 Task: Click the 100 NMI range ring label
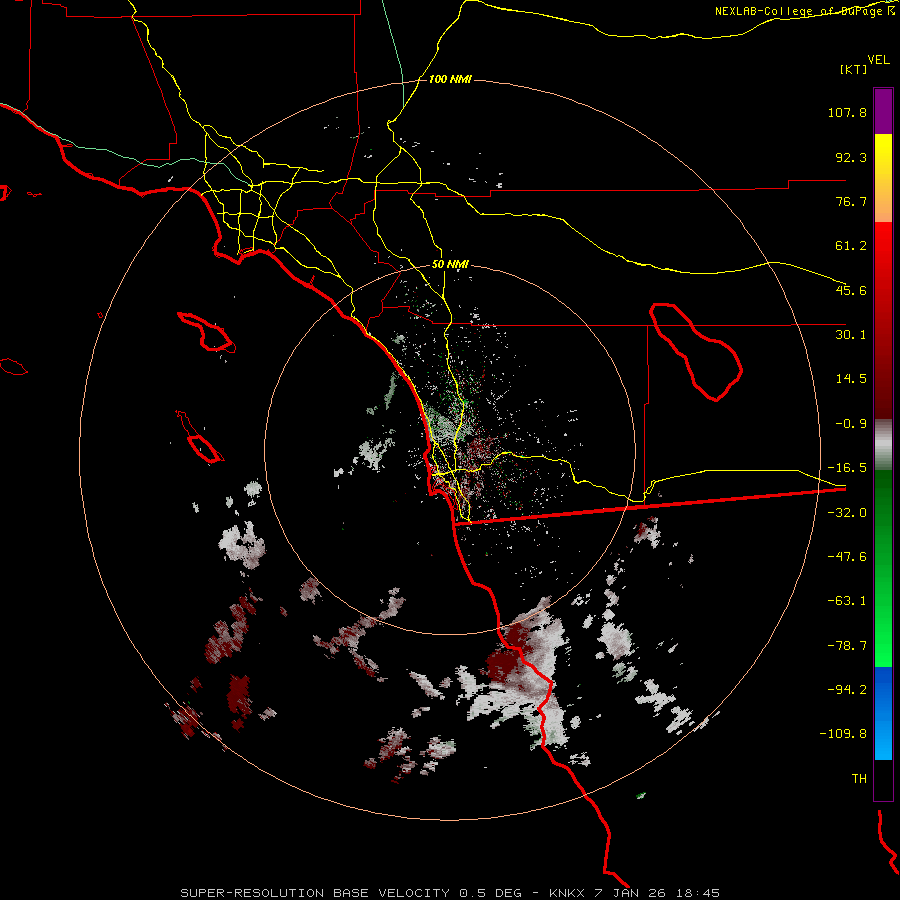point(450,79)
